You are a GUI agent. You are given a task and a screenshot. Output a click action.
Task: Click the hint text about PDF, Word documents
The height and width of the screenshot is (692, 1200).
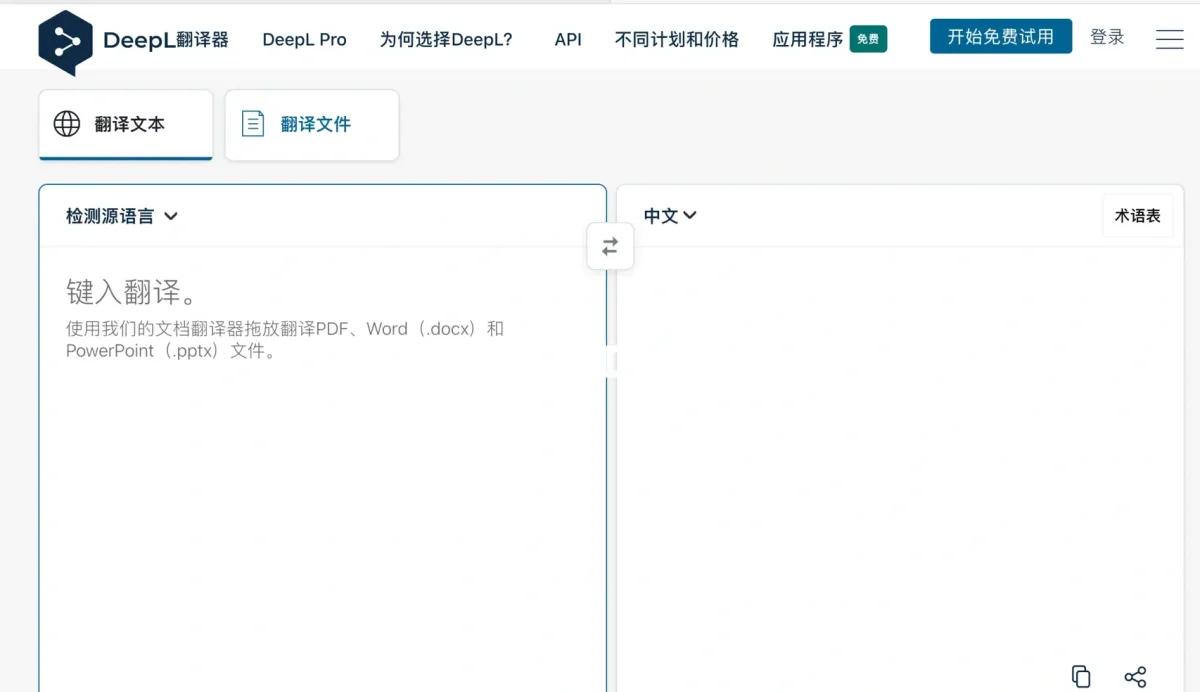tap(285, 340)
